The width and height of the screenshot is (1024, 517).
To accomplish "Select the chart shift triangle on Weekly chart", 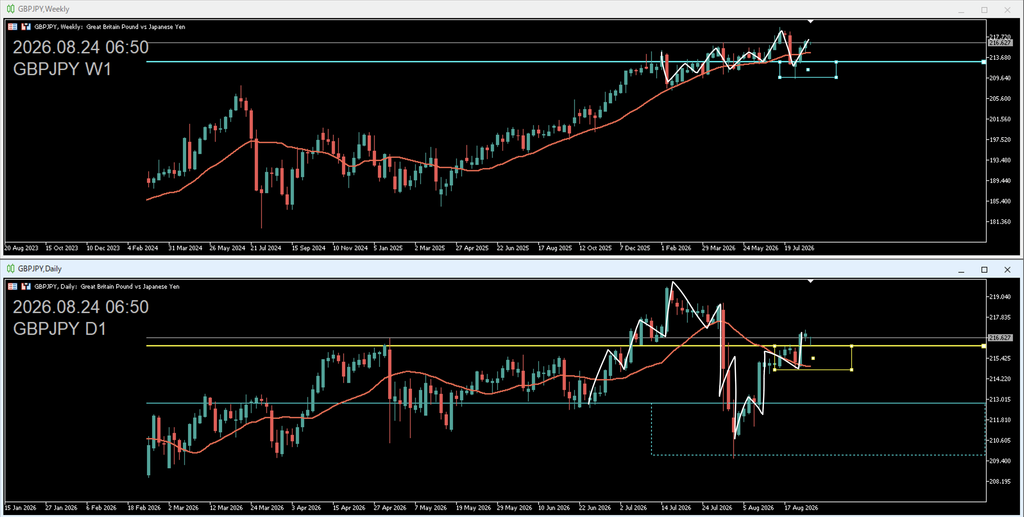I will (x=810, y=22).
